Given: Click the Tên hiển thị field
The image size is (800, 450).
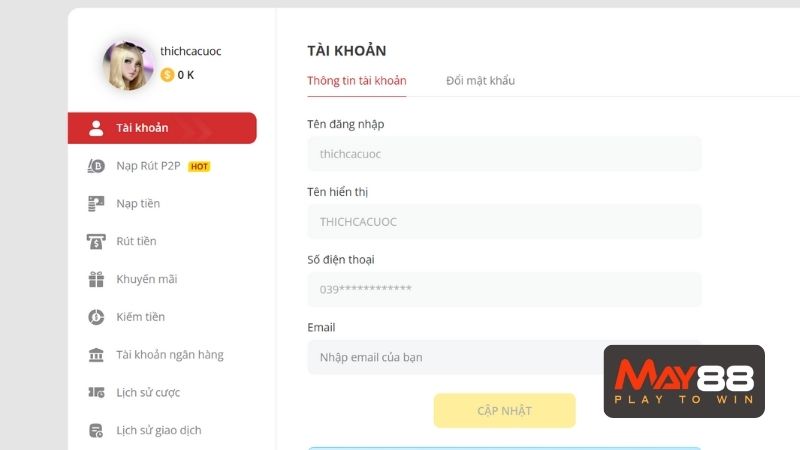Looking at the screenshot, I should coord(504,221).
